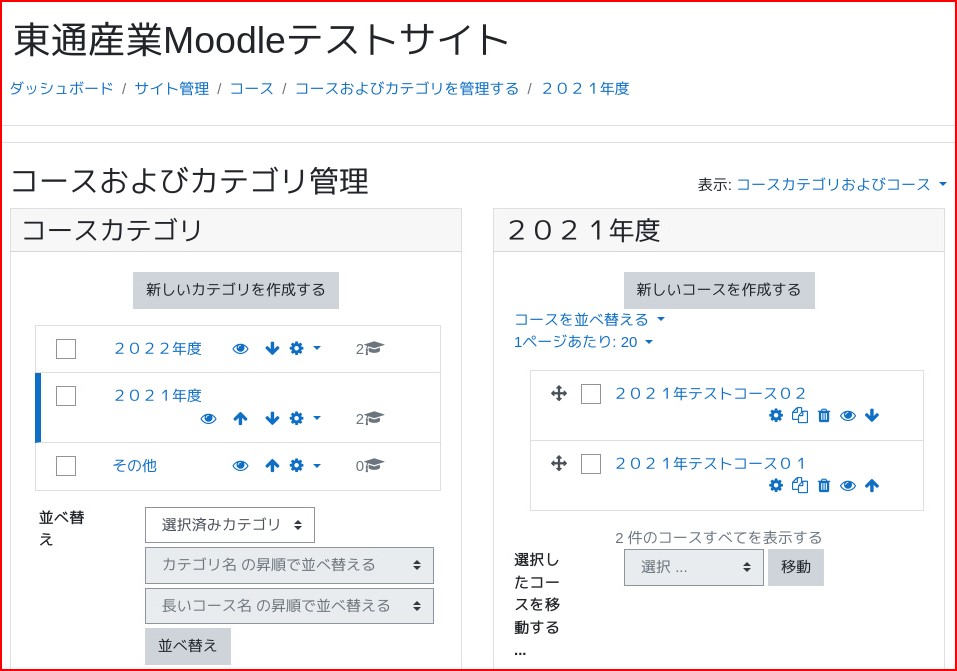The image size is (957, 671).
Task: Click the コースおよびカテゴリ管理 heading
Action: [x=190, y=181]
